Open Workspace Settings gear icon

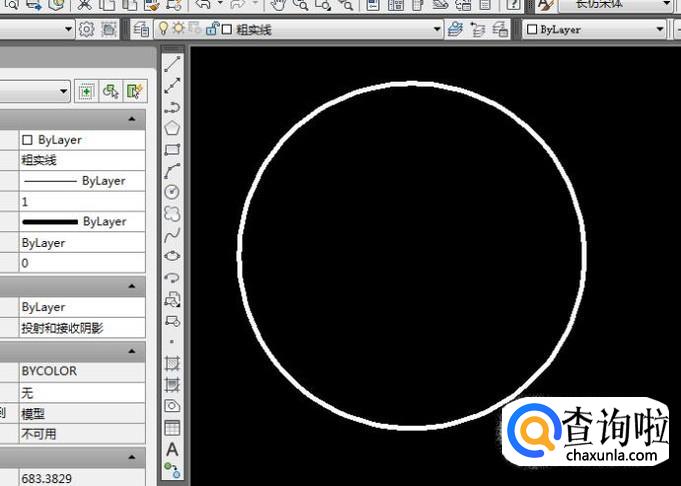[x=86, y=30]
